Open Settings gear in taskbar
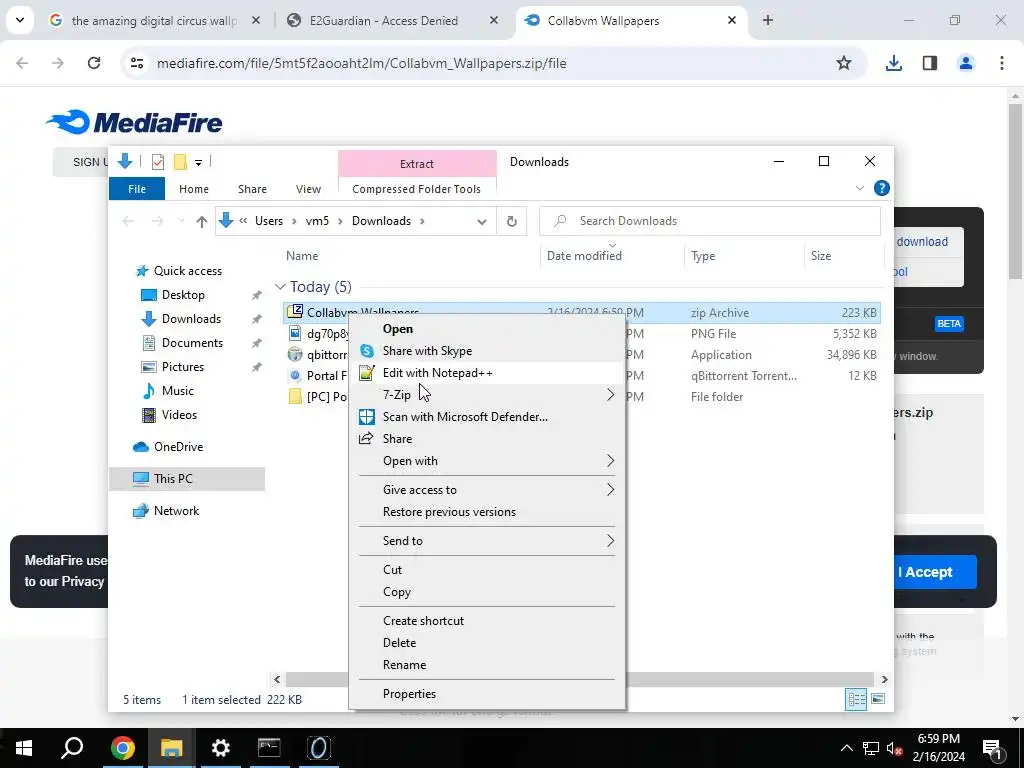The image size is (1024, 768). point(220,748)
